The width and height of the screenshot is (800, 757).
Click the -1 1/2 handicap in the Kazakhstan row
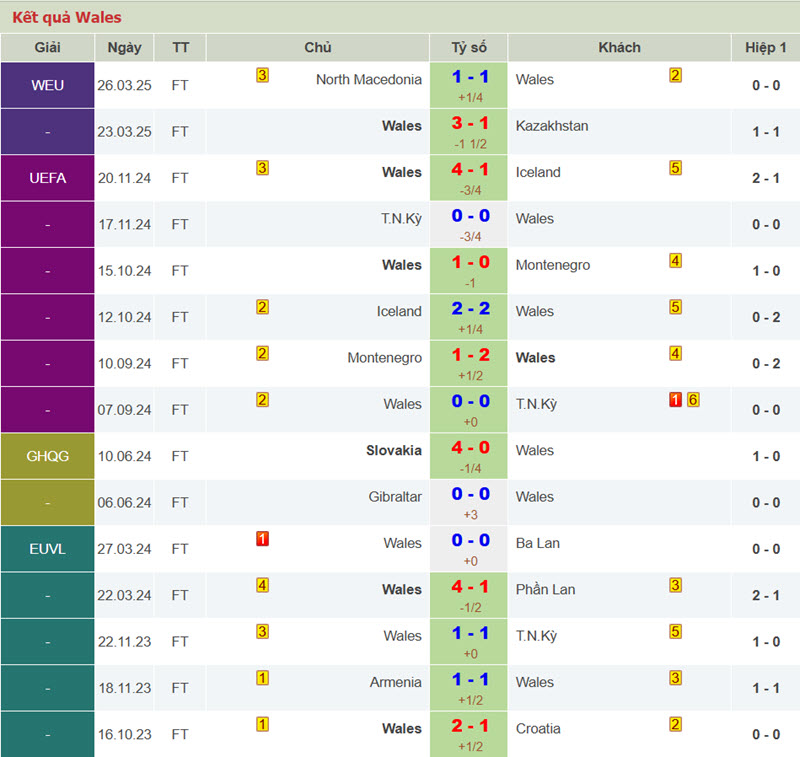[x=470, y=144]
